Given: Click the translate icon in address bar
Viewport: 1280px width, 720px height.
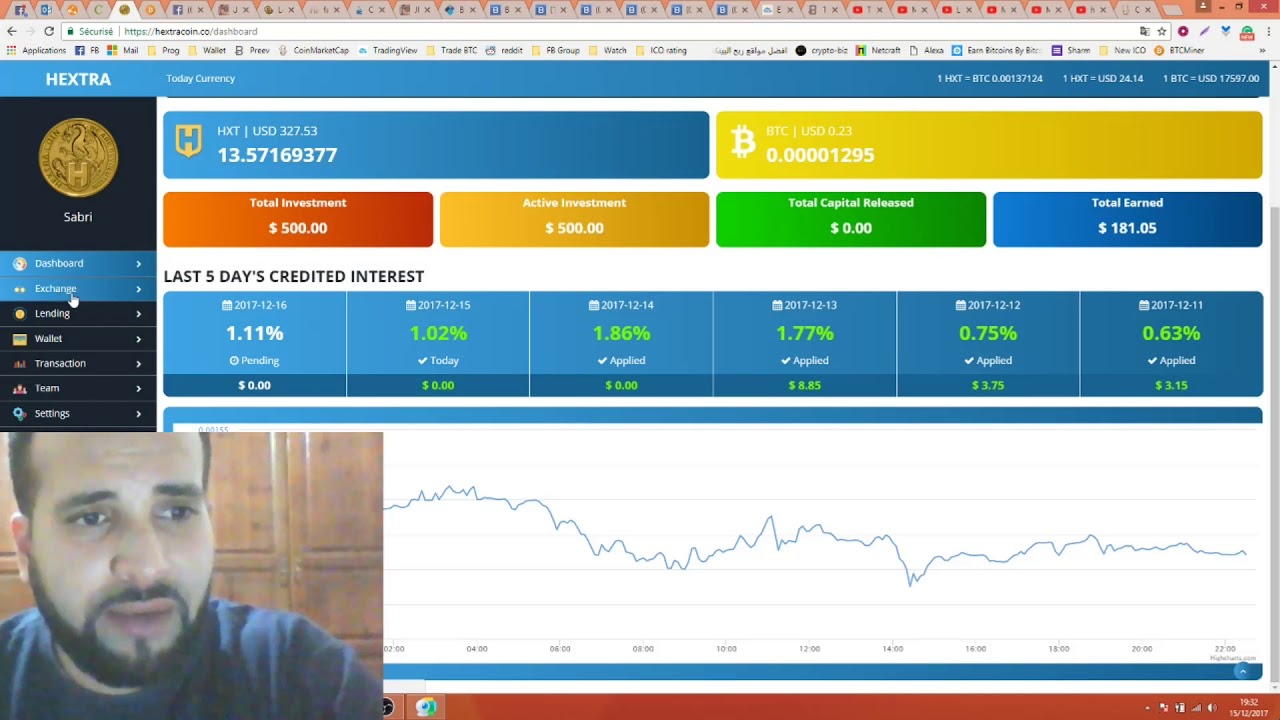Looking at the screenshot, I should tap(1144, 31).
